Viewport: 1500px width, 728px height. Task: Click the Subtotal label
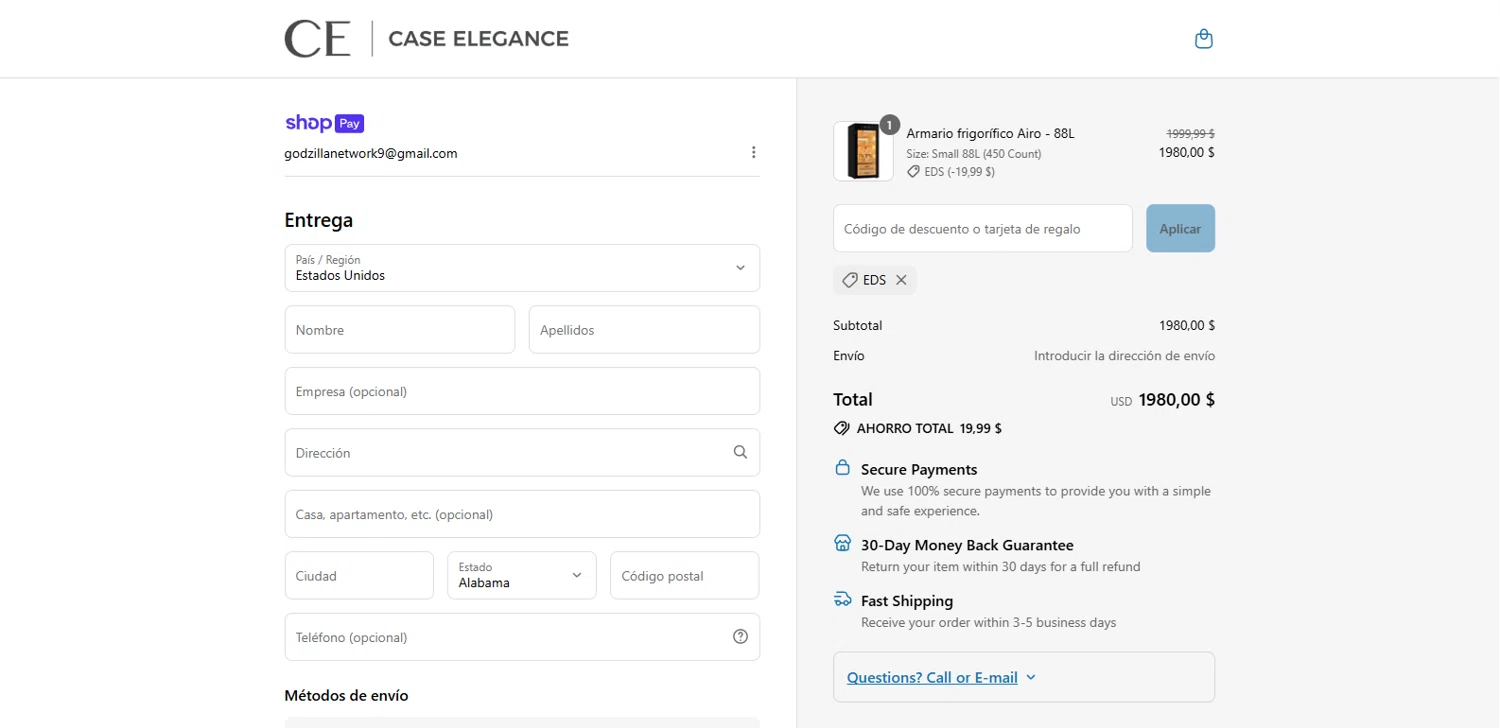tap(858, 325)
